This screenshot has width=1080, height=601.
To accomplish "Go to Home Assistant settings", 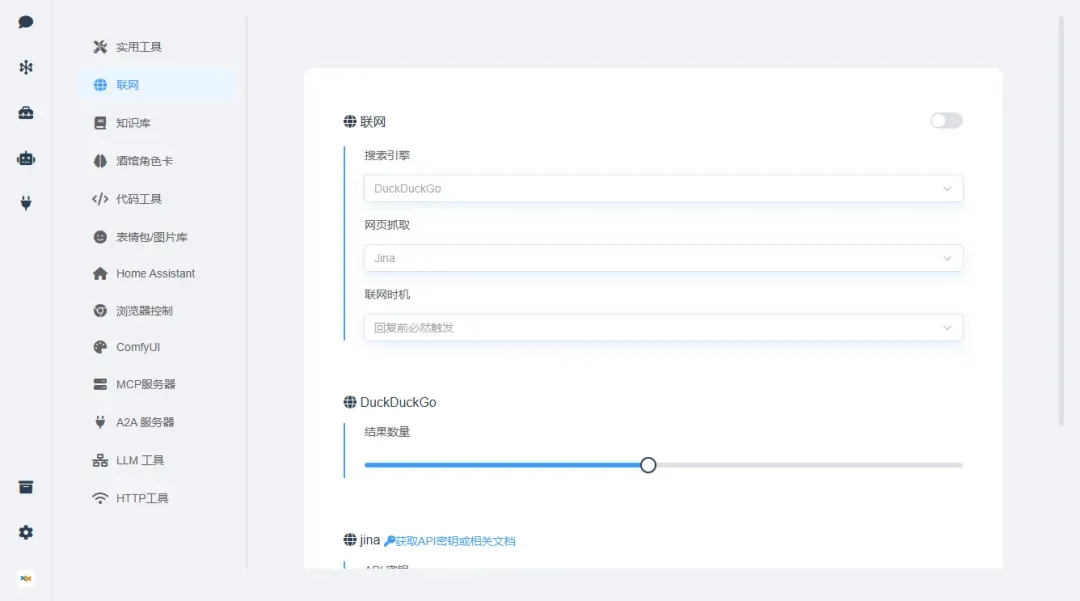I will click(x=155, y=273).
